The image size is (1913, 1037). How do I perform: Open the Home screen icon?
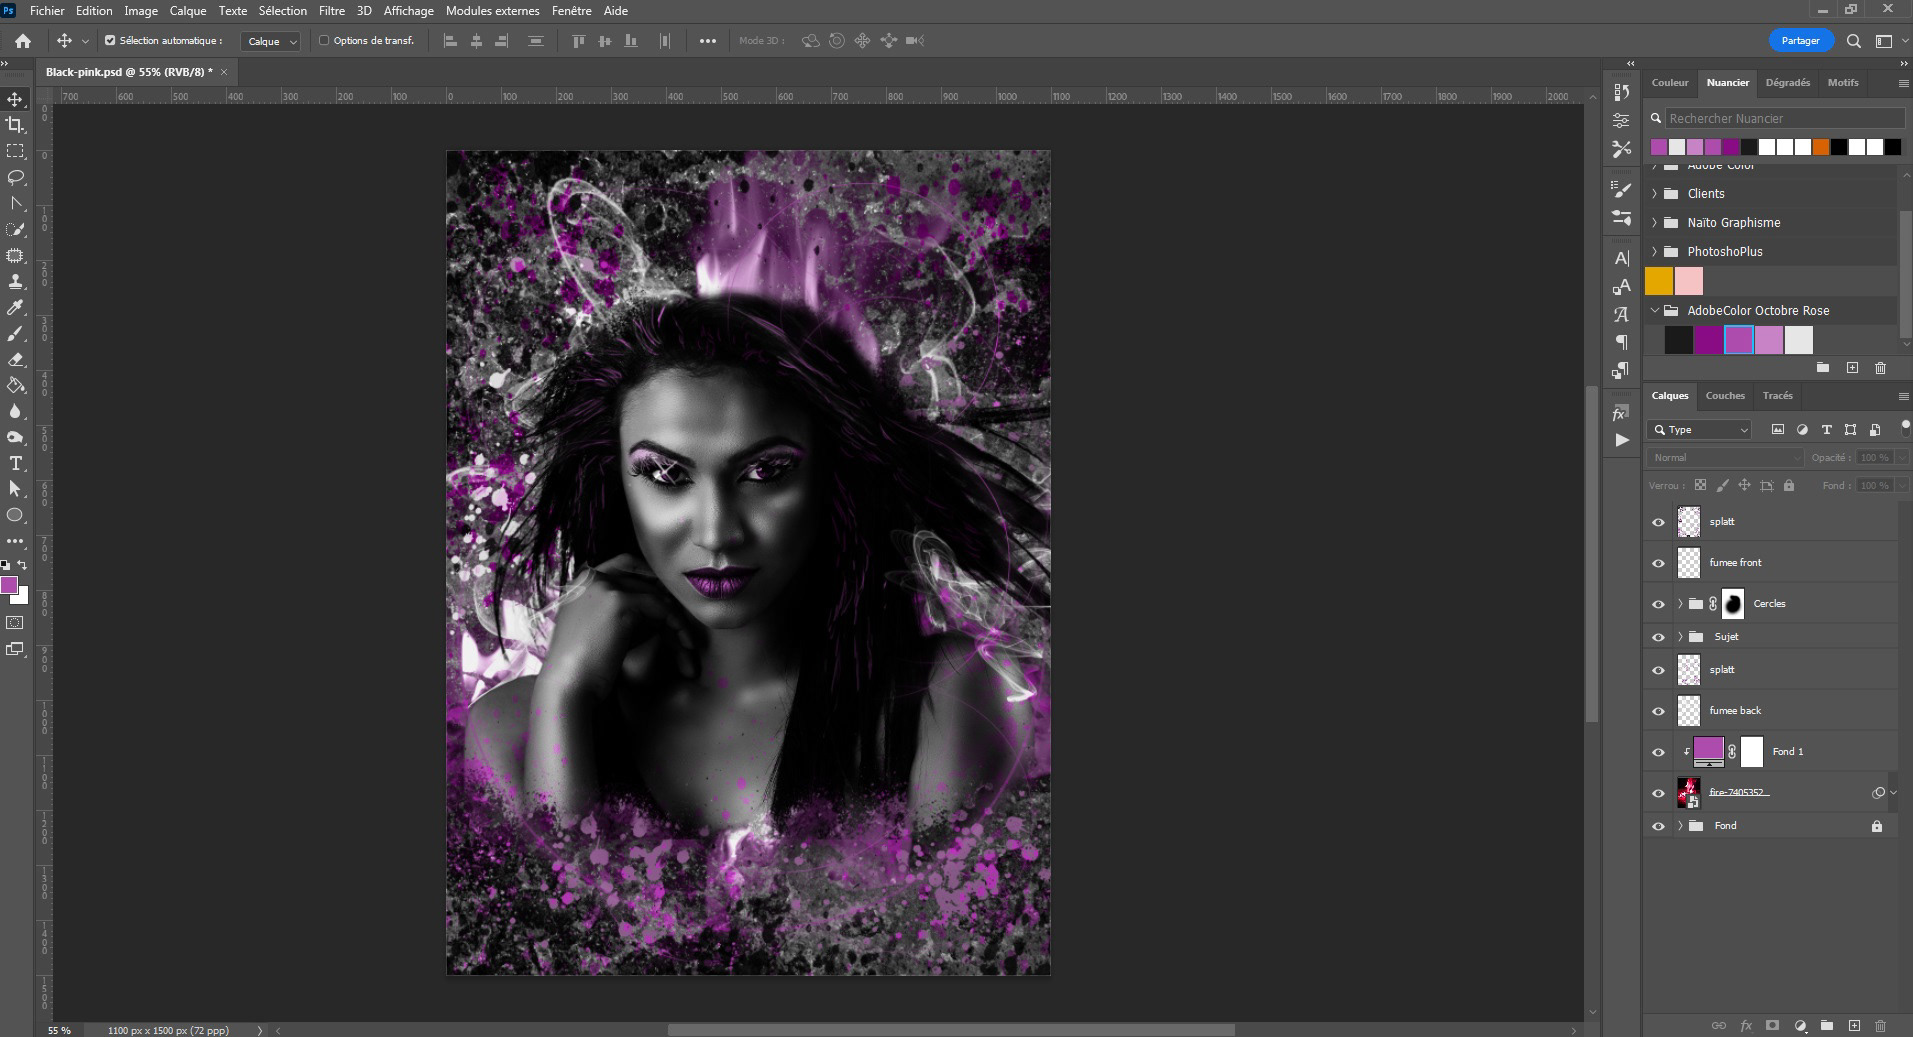tap(22, 41)
